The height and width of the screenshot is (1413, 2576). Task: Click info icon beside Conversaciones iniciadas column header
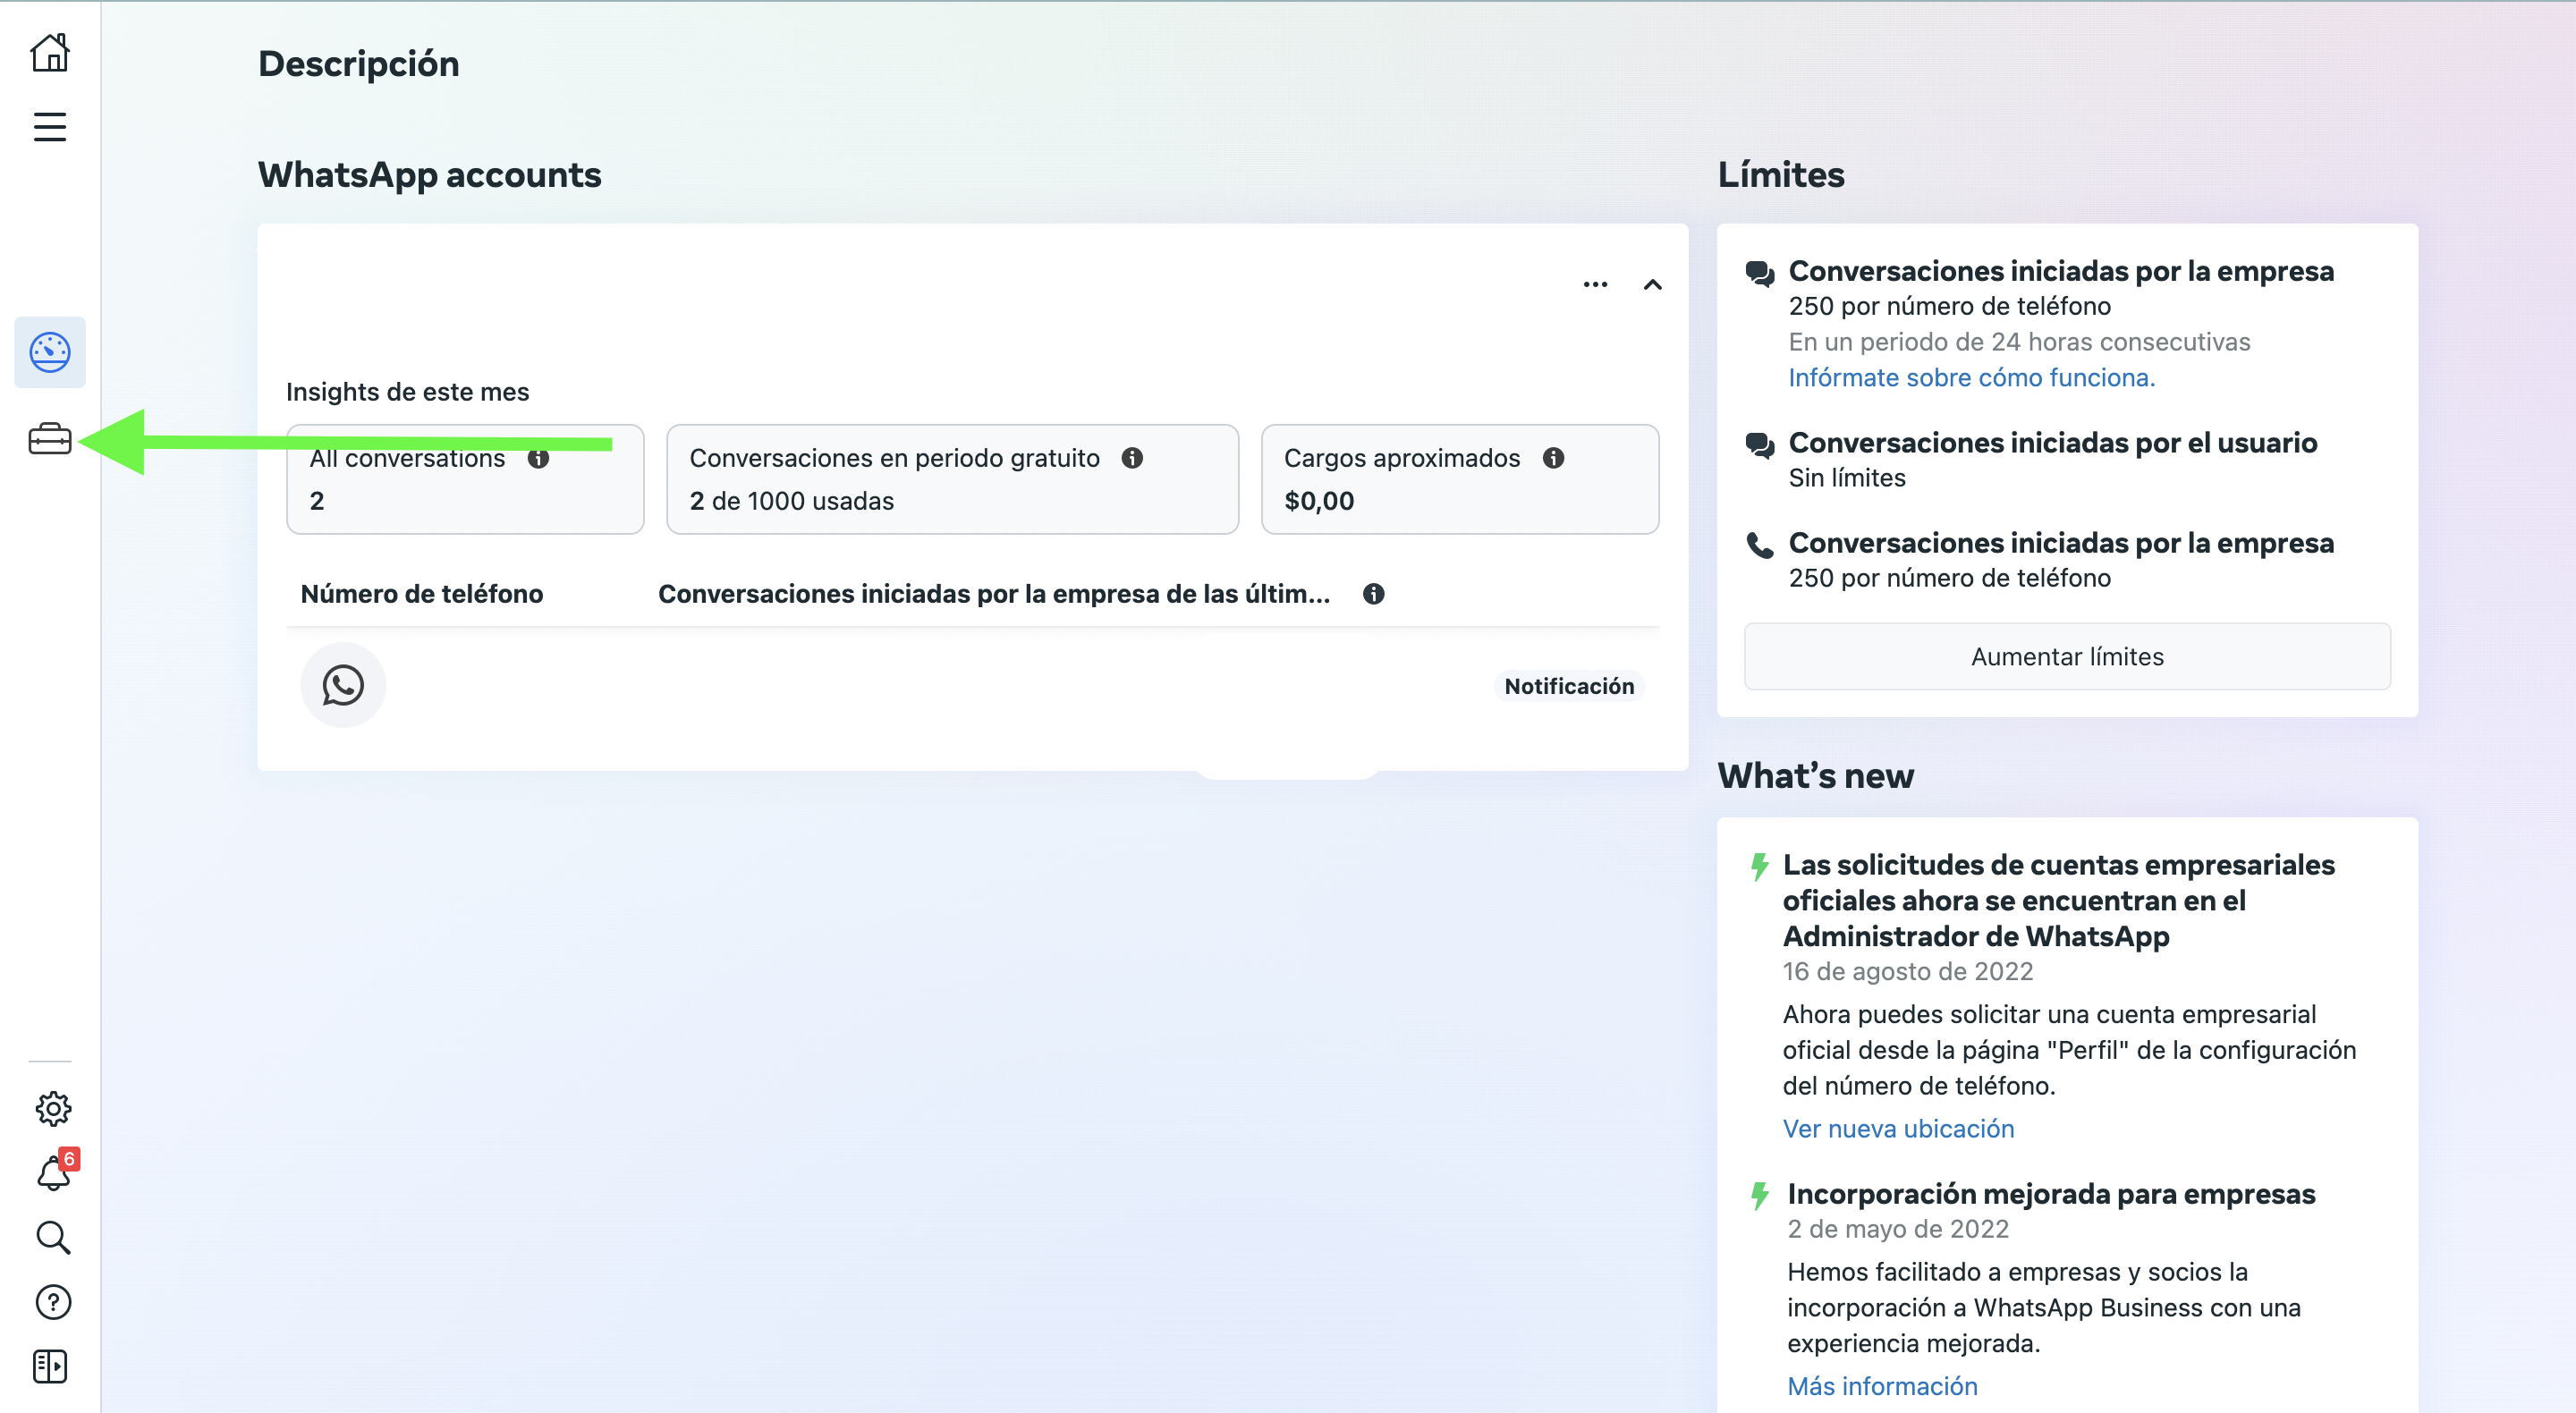(x=1374, y=594)
